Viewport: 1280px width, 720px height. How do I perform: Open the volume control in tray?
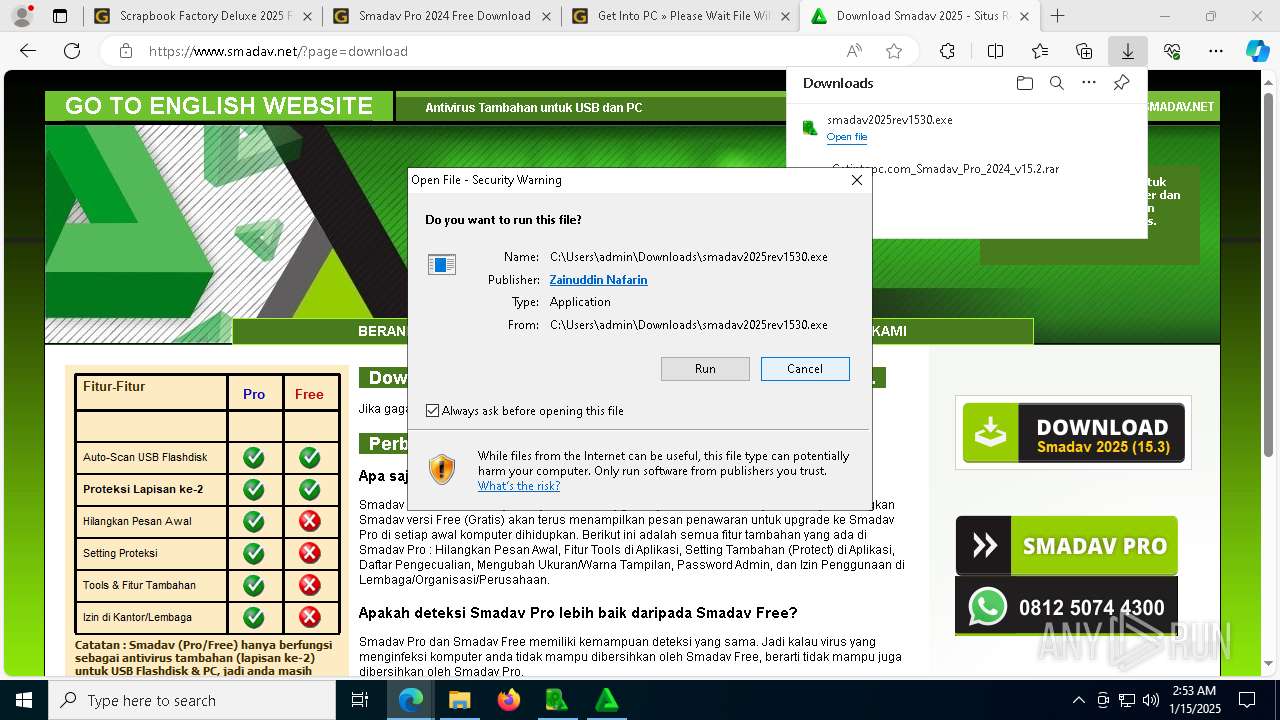point(1150,700)
